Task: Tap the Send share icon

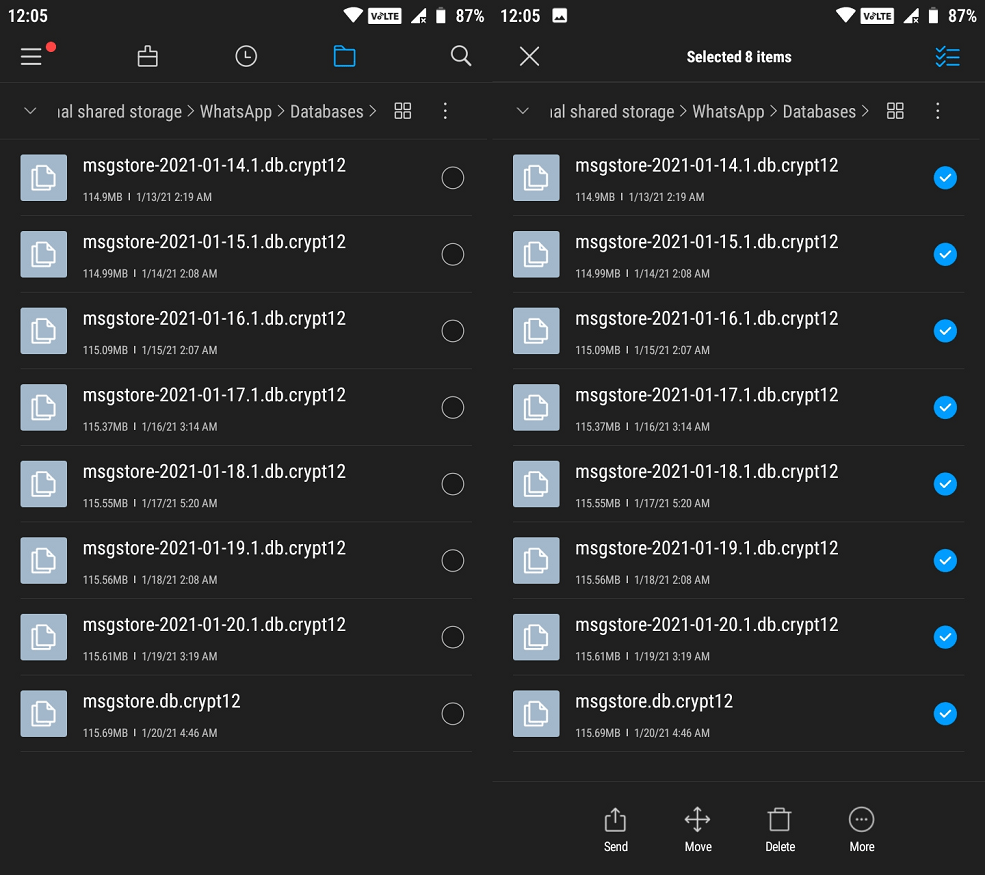Action: tap(616, 819)
